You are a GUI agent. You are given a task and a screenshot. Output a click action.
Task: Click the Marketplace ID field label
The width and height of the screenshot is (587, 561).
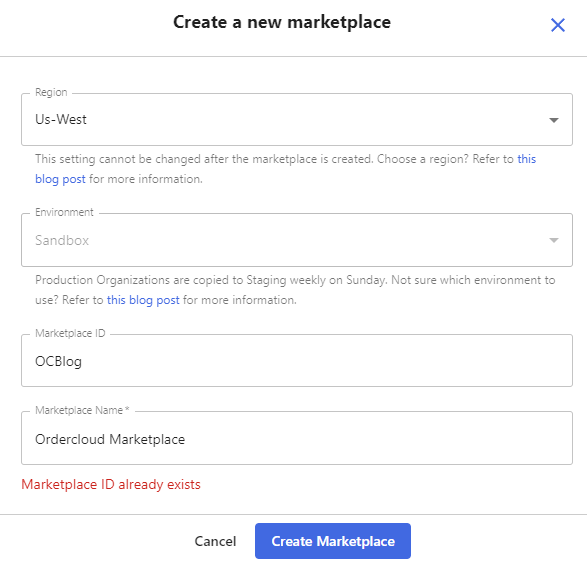point(70,333)
